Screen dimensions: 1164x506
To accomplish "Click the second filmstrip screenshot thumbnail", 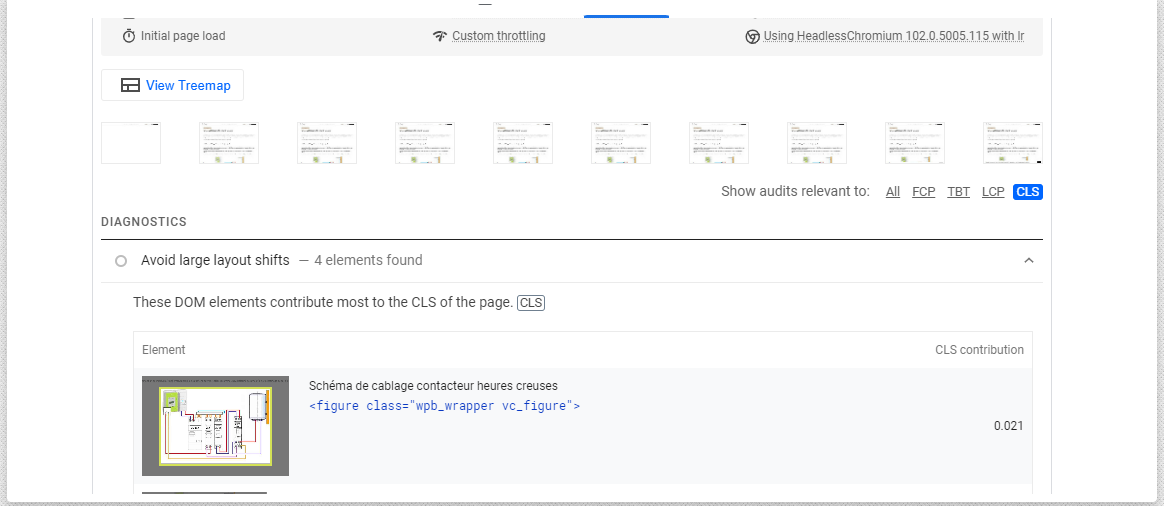I will (229, 143).
